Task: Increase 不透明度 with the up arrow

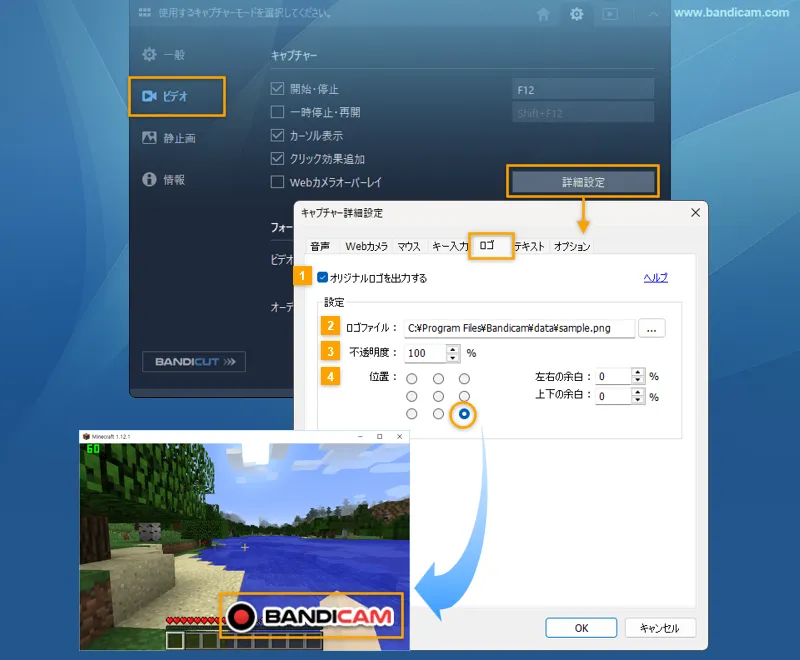Action: click(453, 349)
